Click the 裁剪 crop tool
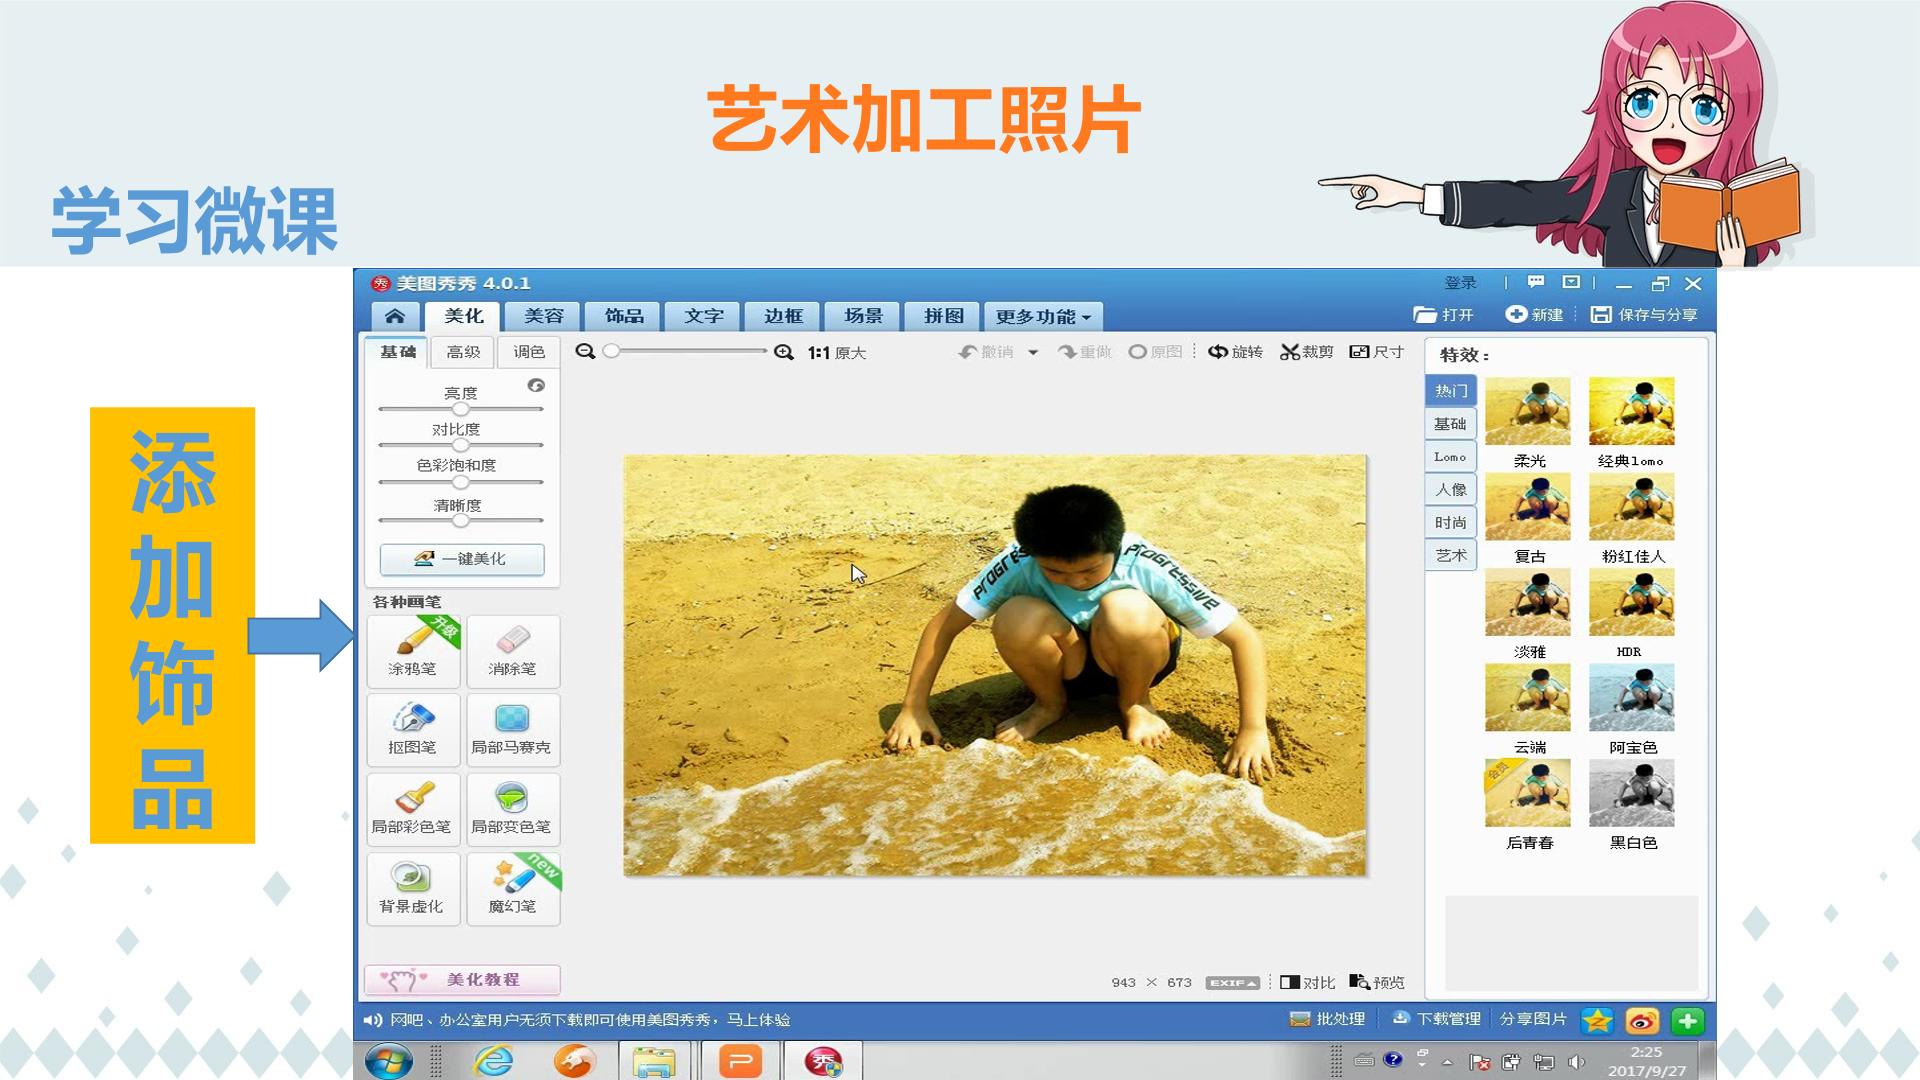1920x1080 pixels. click(x=1306, y=352)
